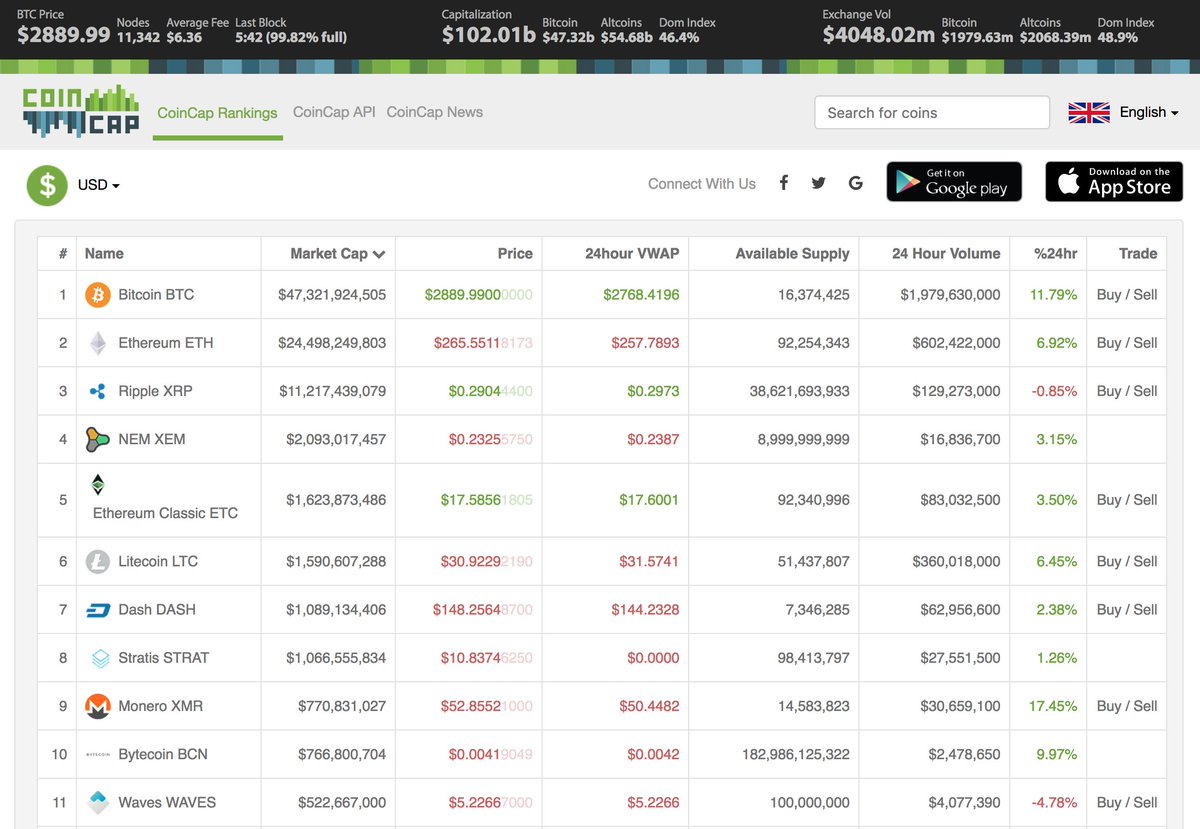
Task: Click Buy / Sell for Ethereum Classic
Action: click(1127, 500)
